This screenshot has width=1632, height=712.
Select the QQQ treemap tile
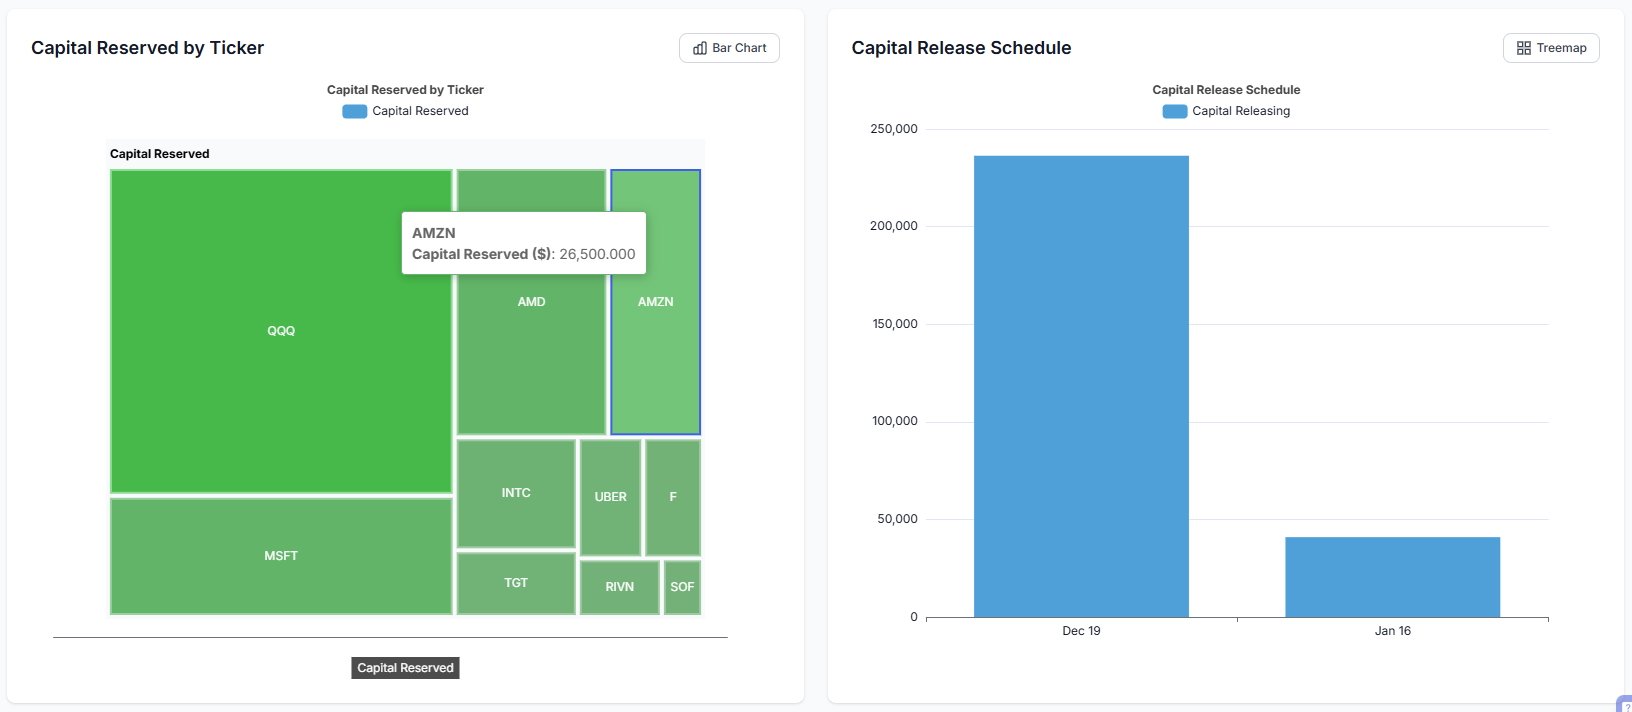pyautogui.click(x=281, y=331)
